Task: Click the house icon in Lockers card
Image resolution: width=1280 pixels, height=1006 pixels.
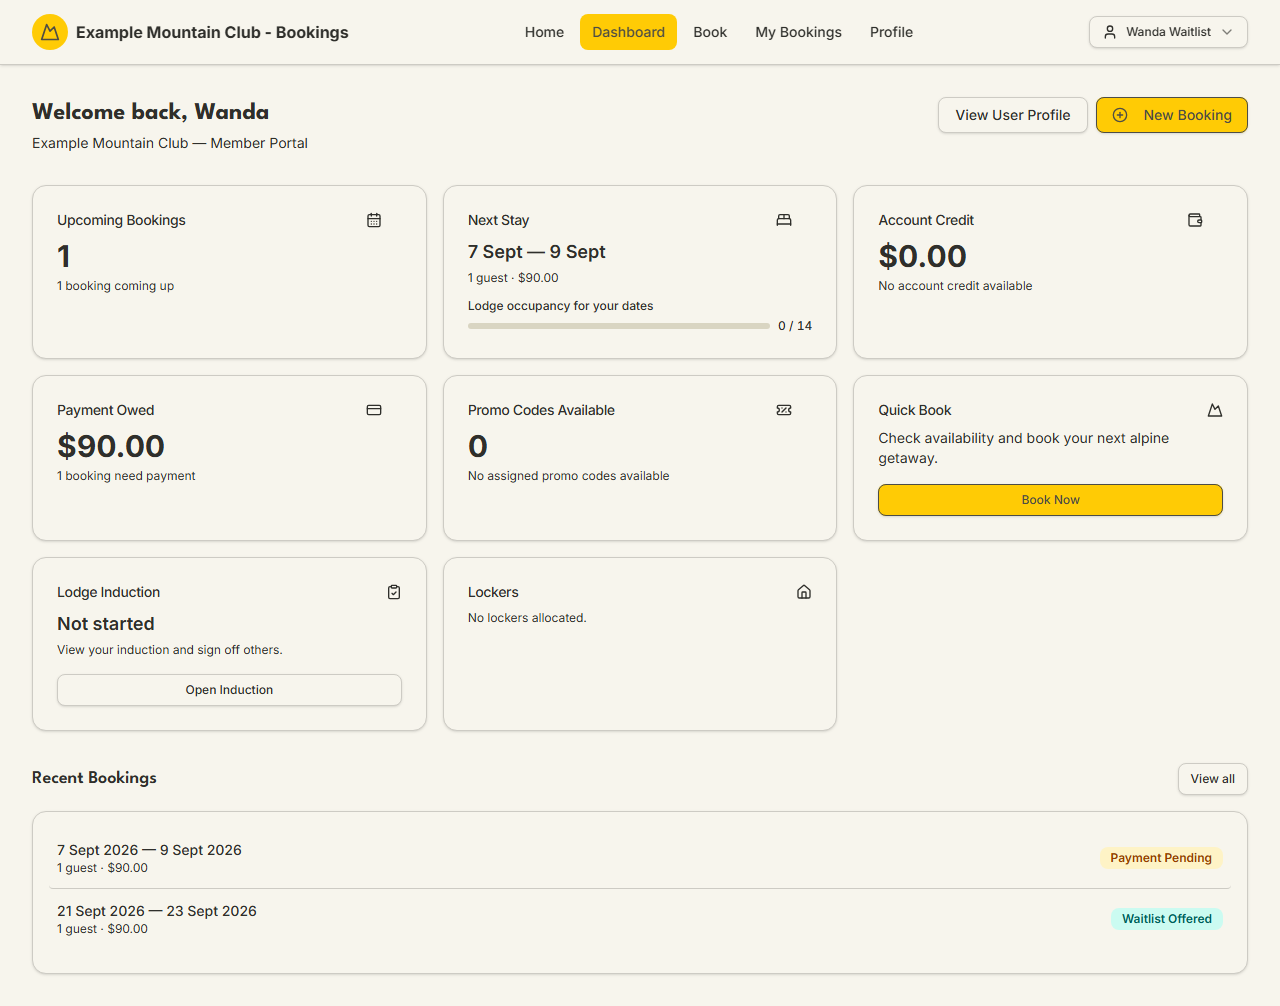Action: point(804,592)
